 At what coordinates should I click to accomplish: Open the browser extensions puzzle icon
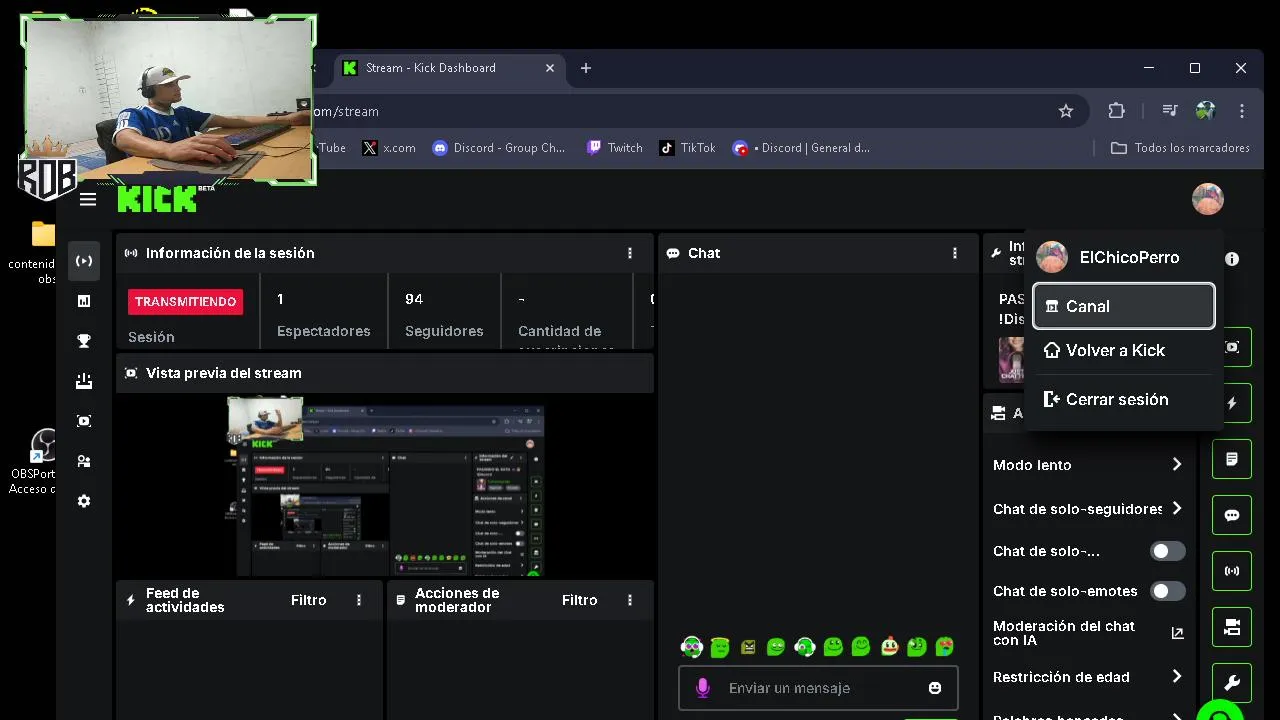click(1117, 111)
